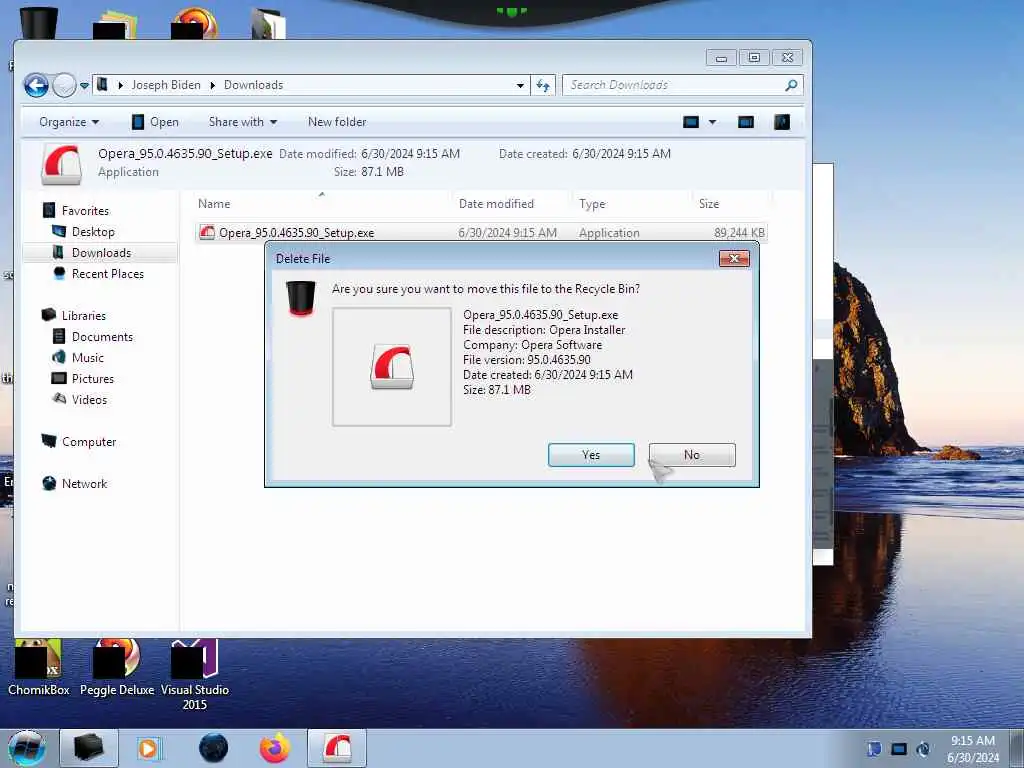Click the black folder taskbar icon
The height and width of the screenshot is (768, 1024).
(89, 748)
